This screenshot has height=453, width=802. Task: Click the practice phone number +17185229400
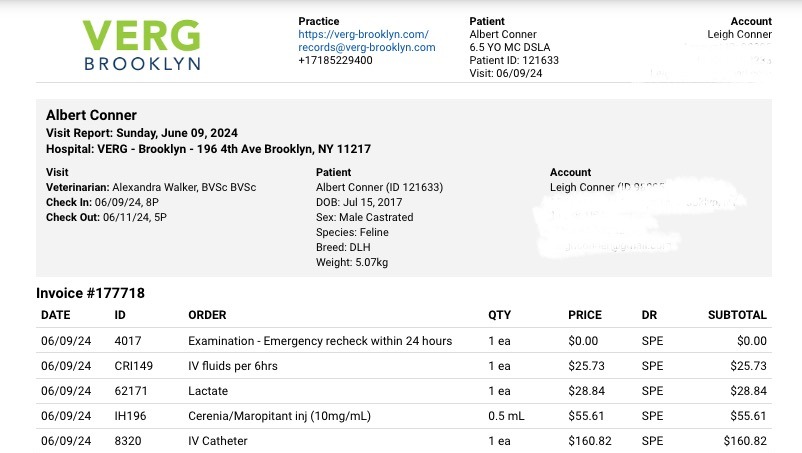(335, 60)
